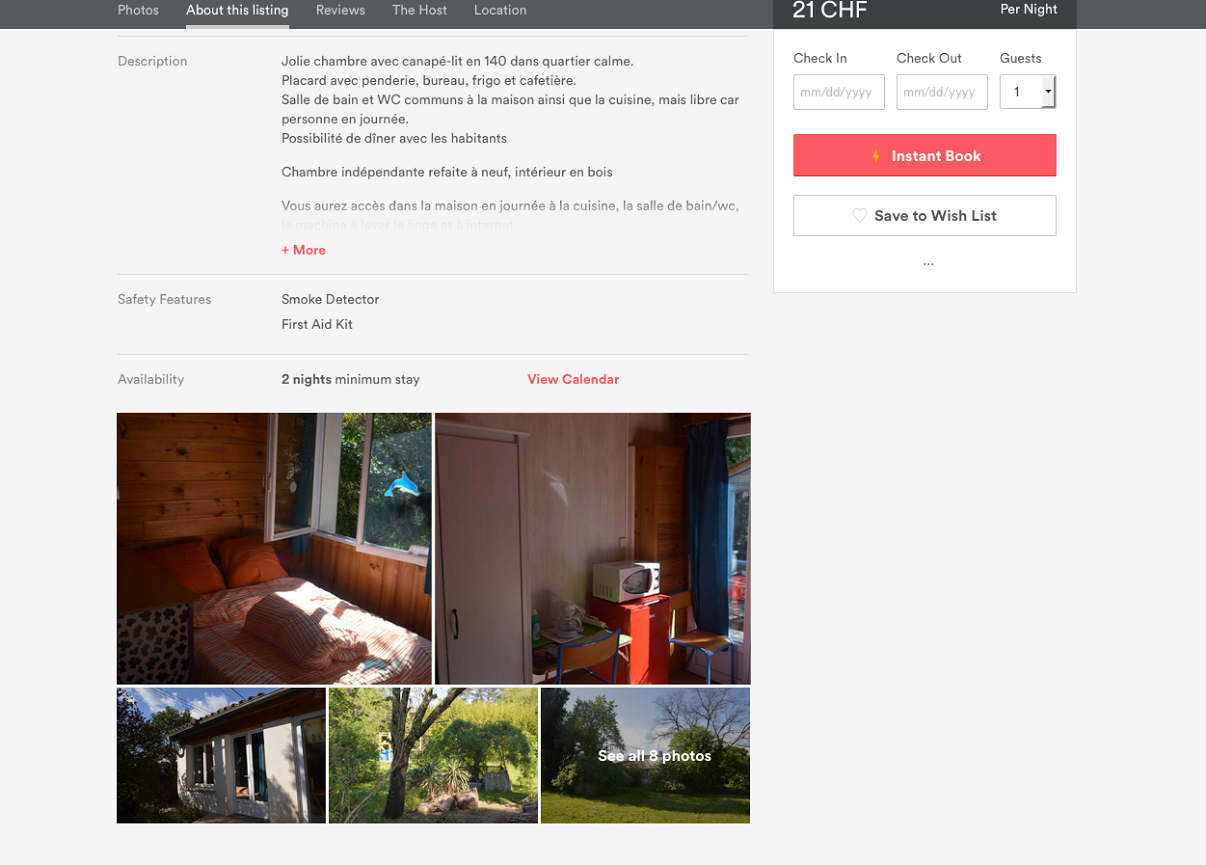The height and width of the screenshot is (865, 1206).
Task: Open the Guests dropdown arrow
Action: 1048,92
